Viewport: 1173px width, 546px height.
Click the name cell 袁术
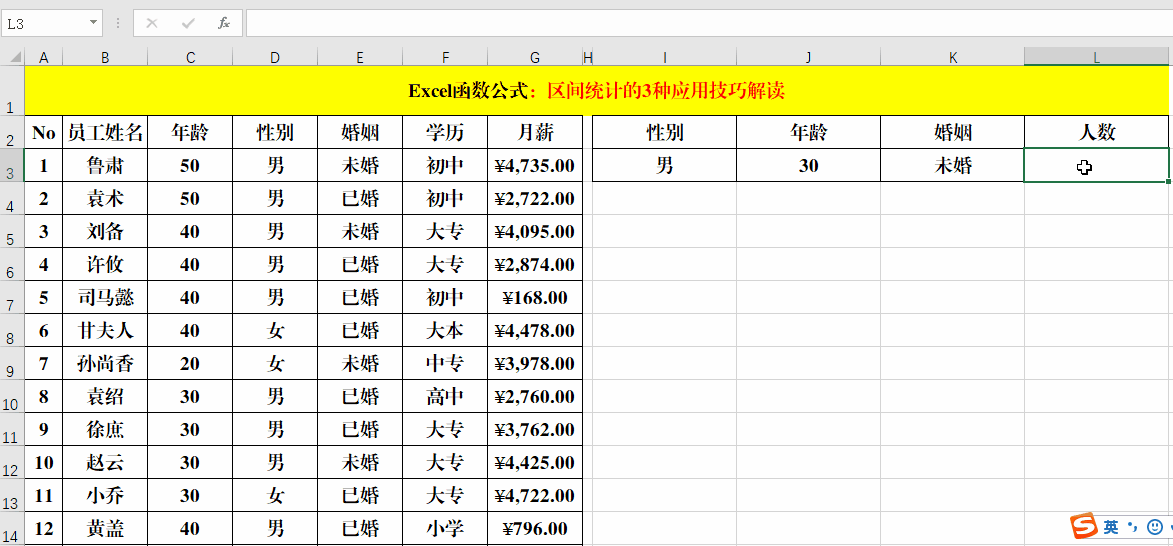(x=105, y=198)
